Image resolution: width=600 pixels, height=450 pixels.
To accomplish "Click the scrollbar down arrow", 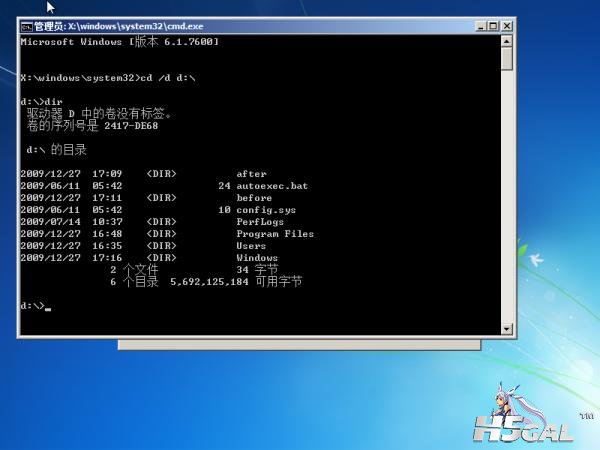I will tap(507, 329).
